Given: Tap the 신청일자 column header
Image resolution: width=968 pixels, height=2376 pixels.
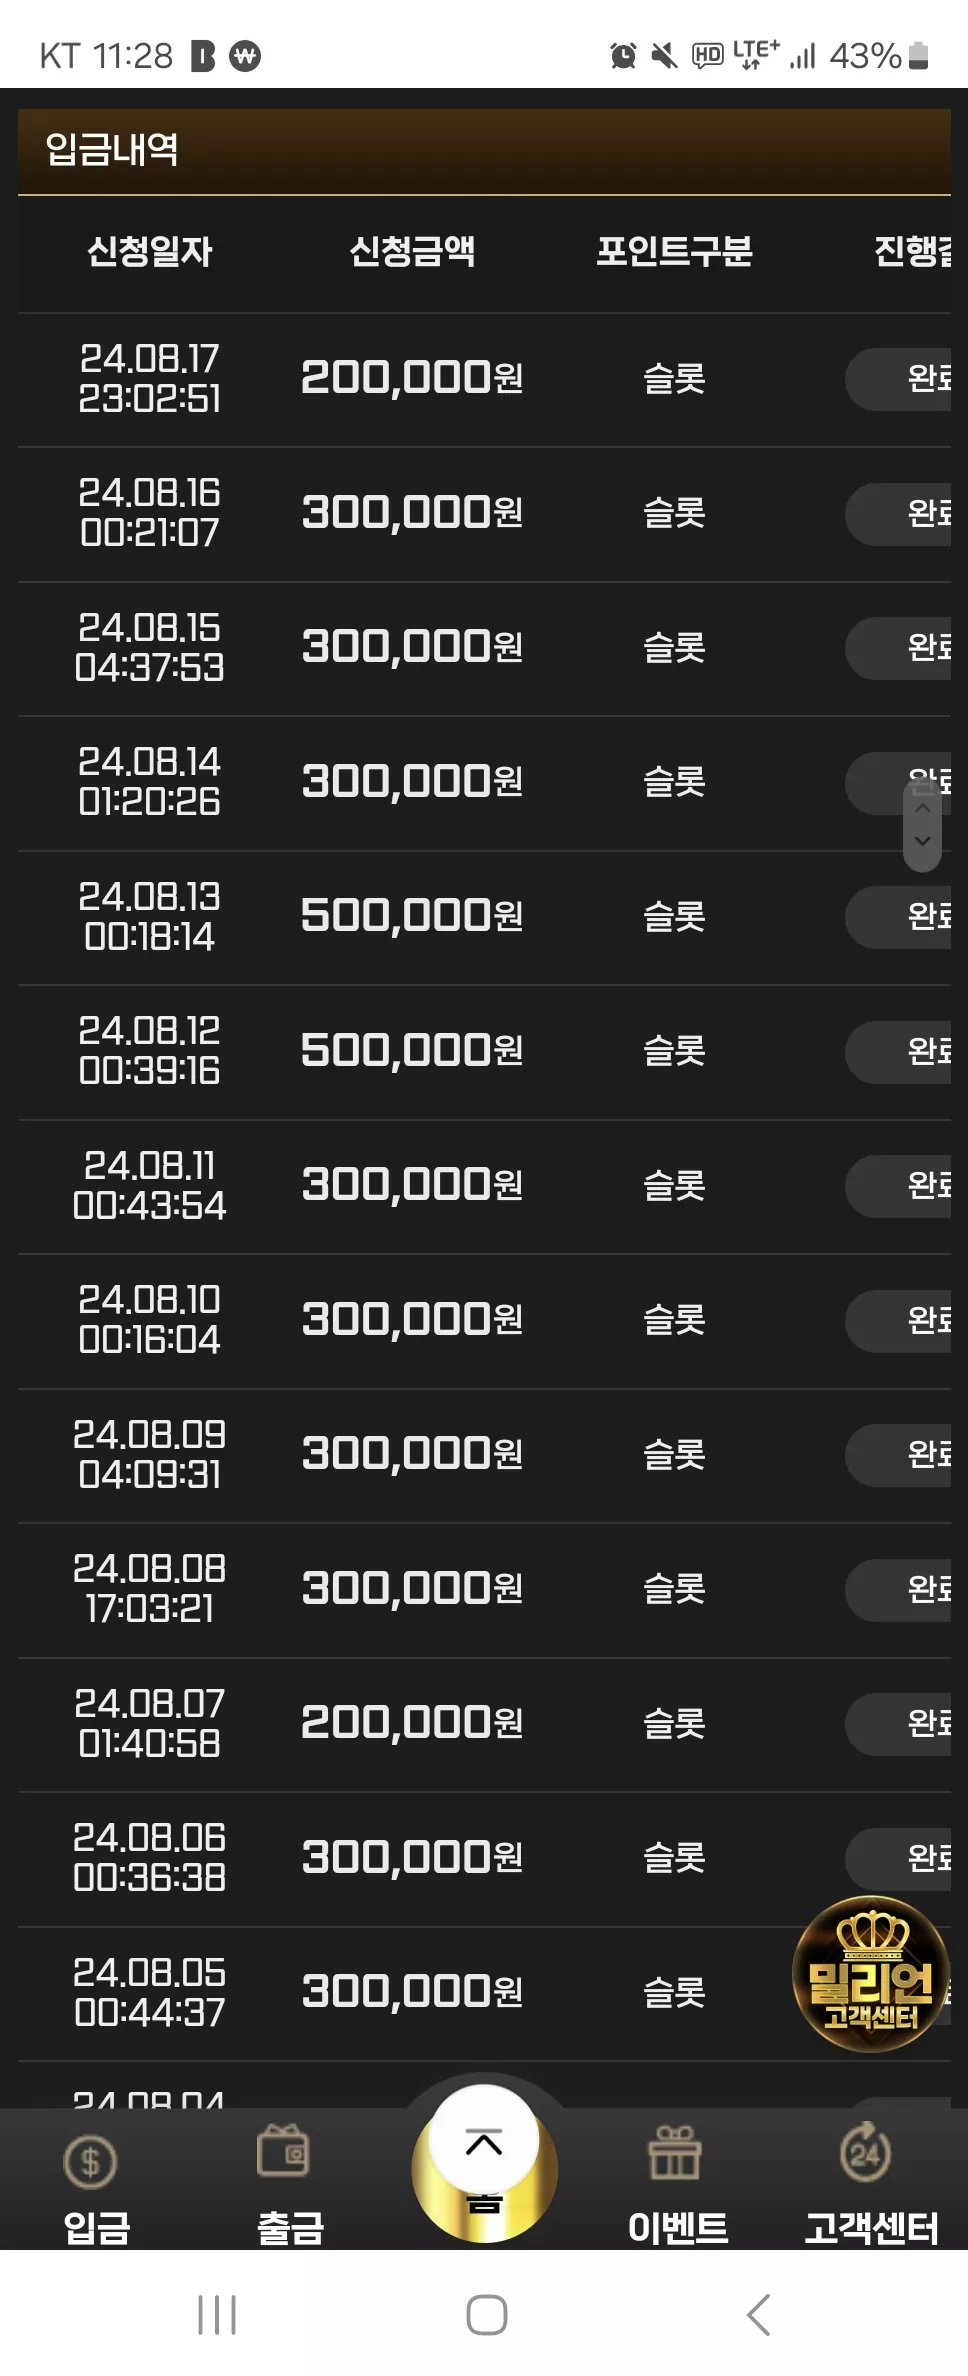Looking at the screenshot, I should 150,251.
